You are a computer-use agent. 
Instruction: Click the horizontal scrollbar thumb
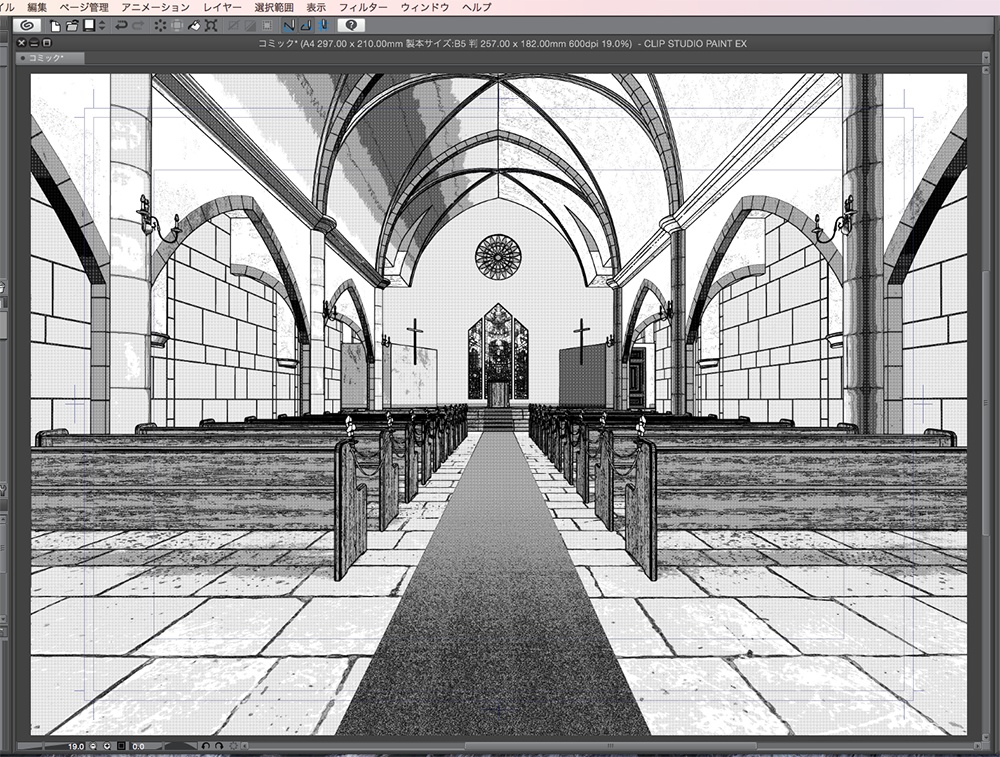[x=610, y=746]
